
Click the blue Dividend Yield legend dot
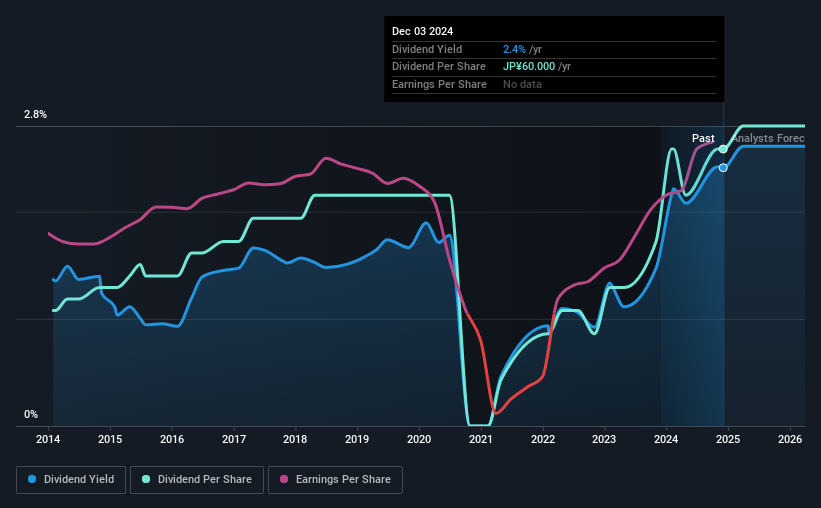tap(32, 479)
